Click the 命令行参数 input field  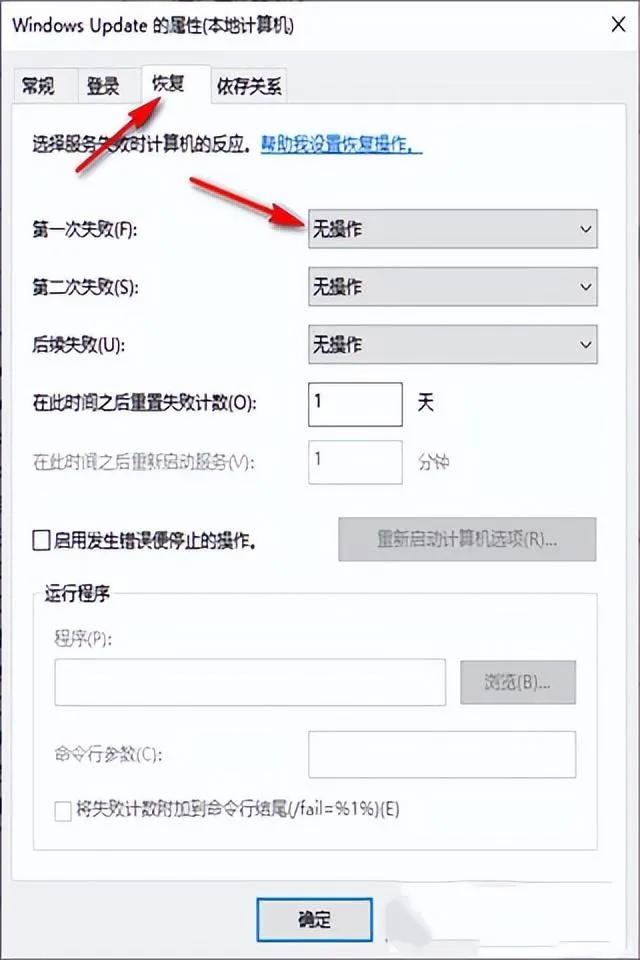441,754
